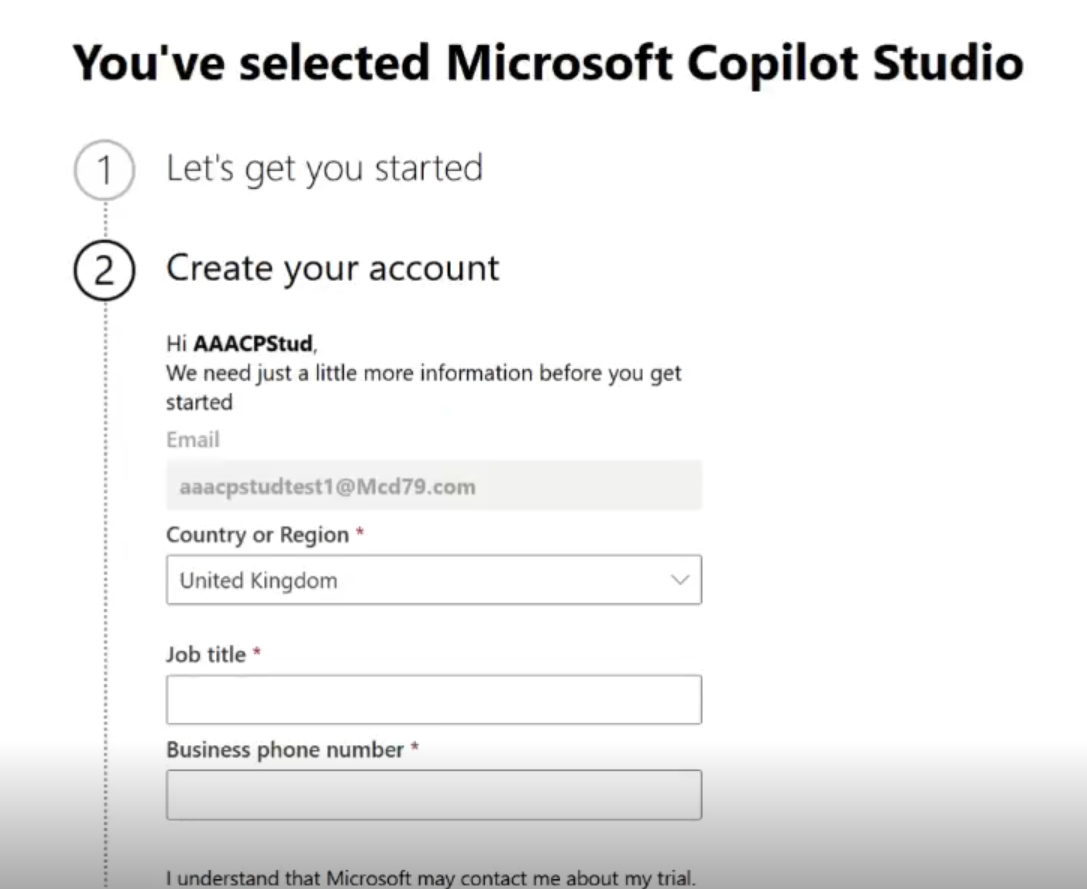Click the "Business phone number" label
This screenshot has height=889, width=1087.
285,750
